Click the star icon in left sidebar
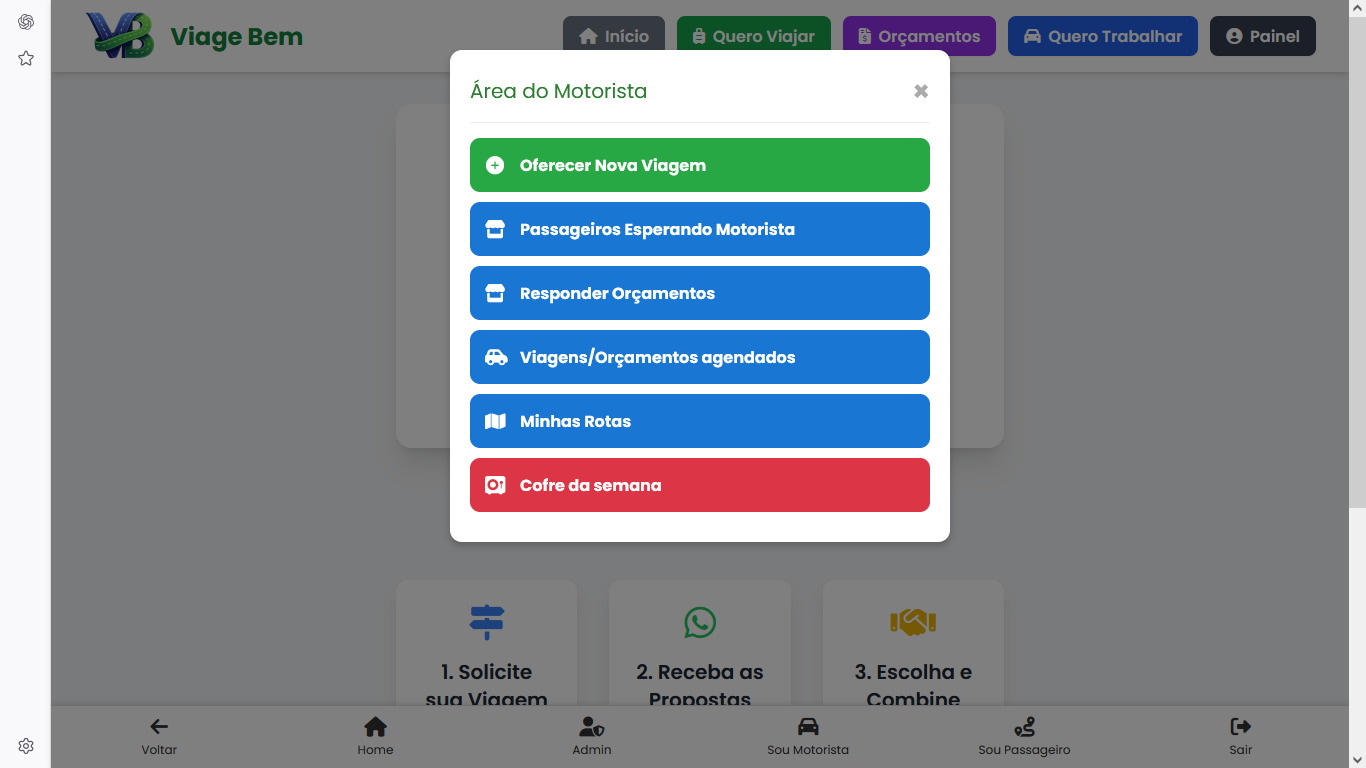This screenshot has height=768, width=1366. click(26, 59)
